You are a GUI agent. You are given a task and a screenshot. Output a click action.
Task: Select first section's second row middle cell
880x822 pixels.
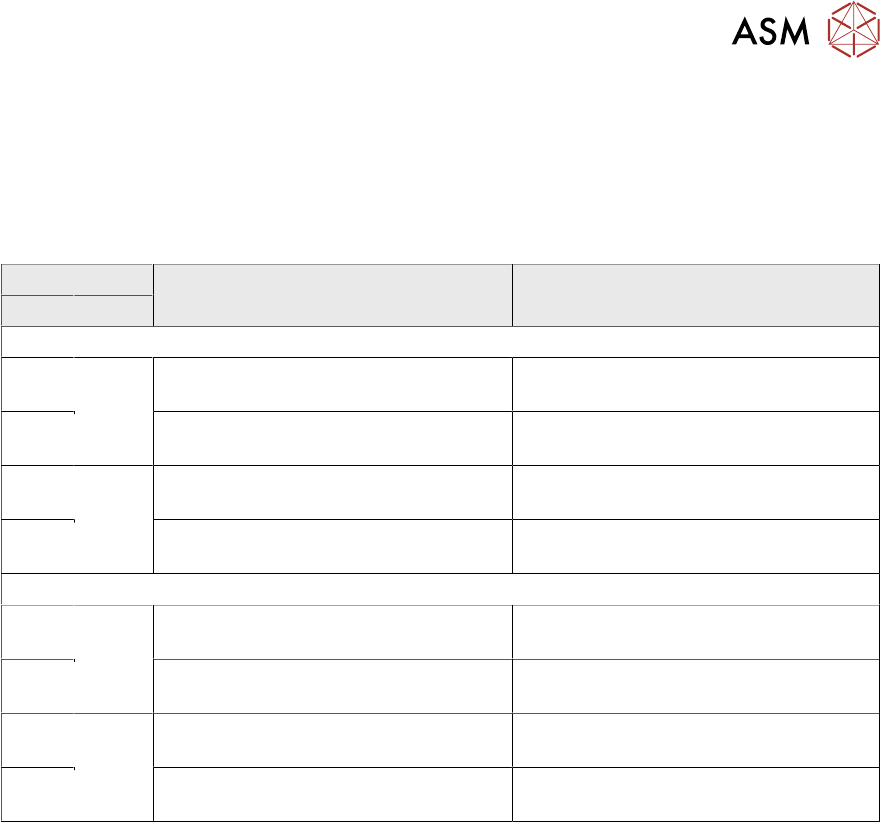332,438
